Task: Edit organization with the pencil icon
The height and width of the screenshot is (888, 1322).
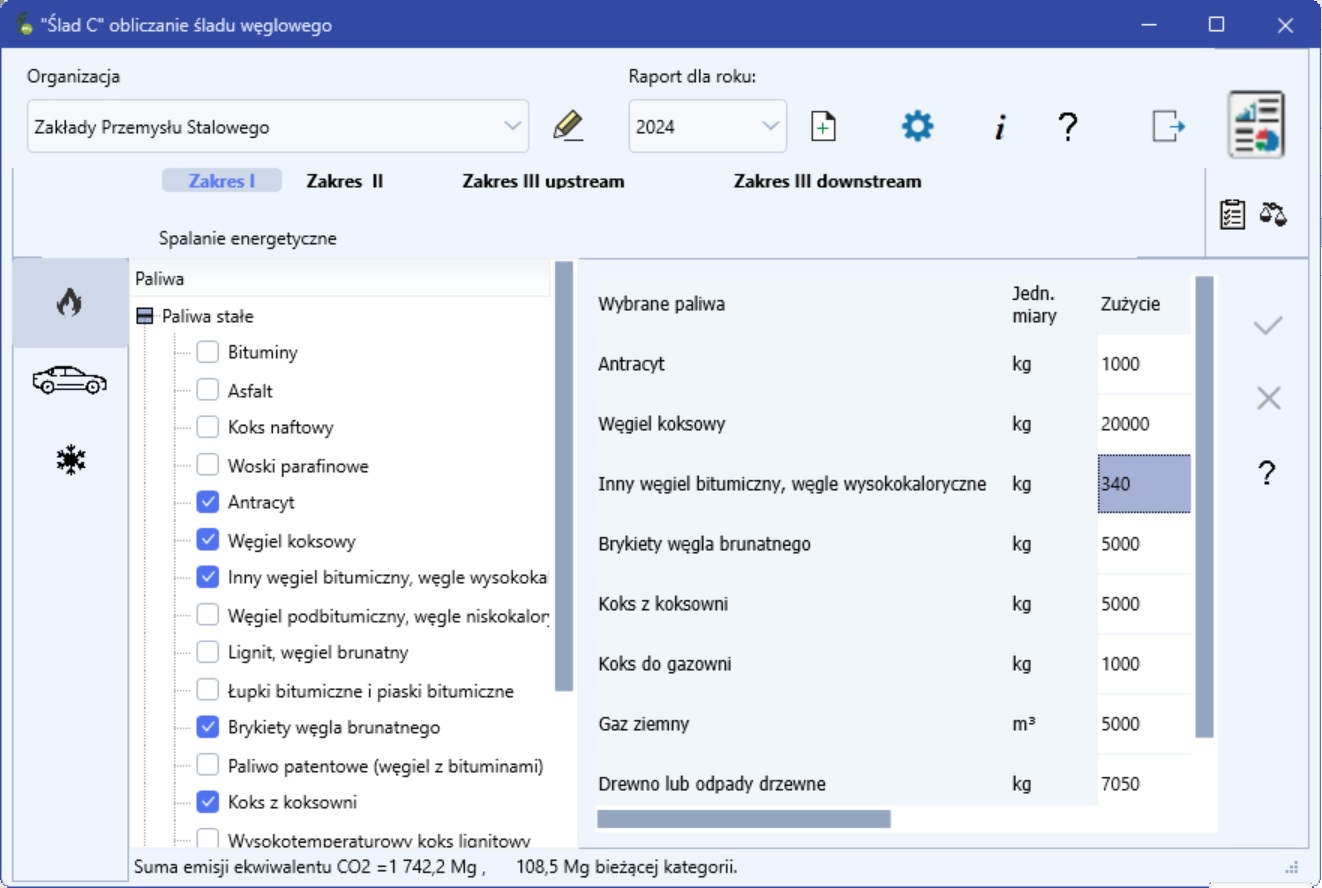Action: [x=568, y=127]
